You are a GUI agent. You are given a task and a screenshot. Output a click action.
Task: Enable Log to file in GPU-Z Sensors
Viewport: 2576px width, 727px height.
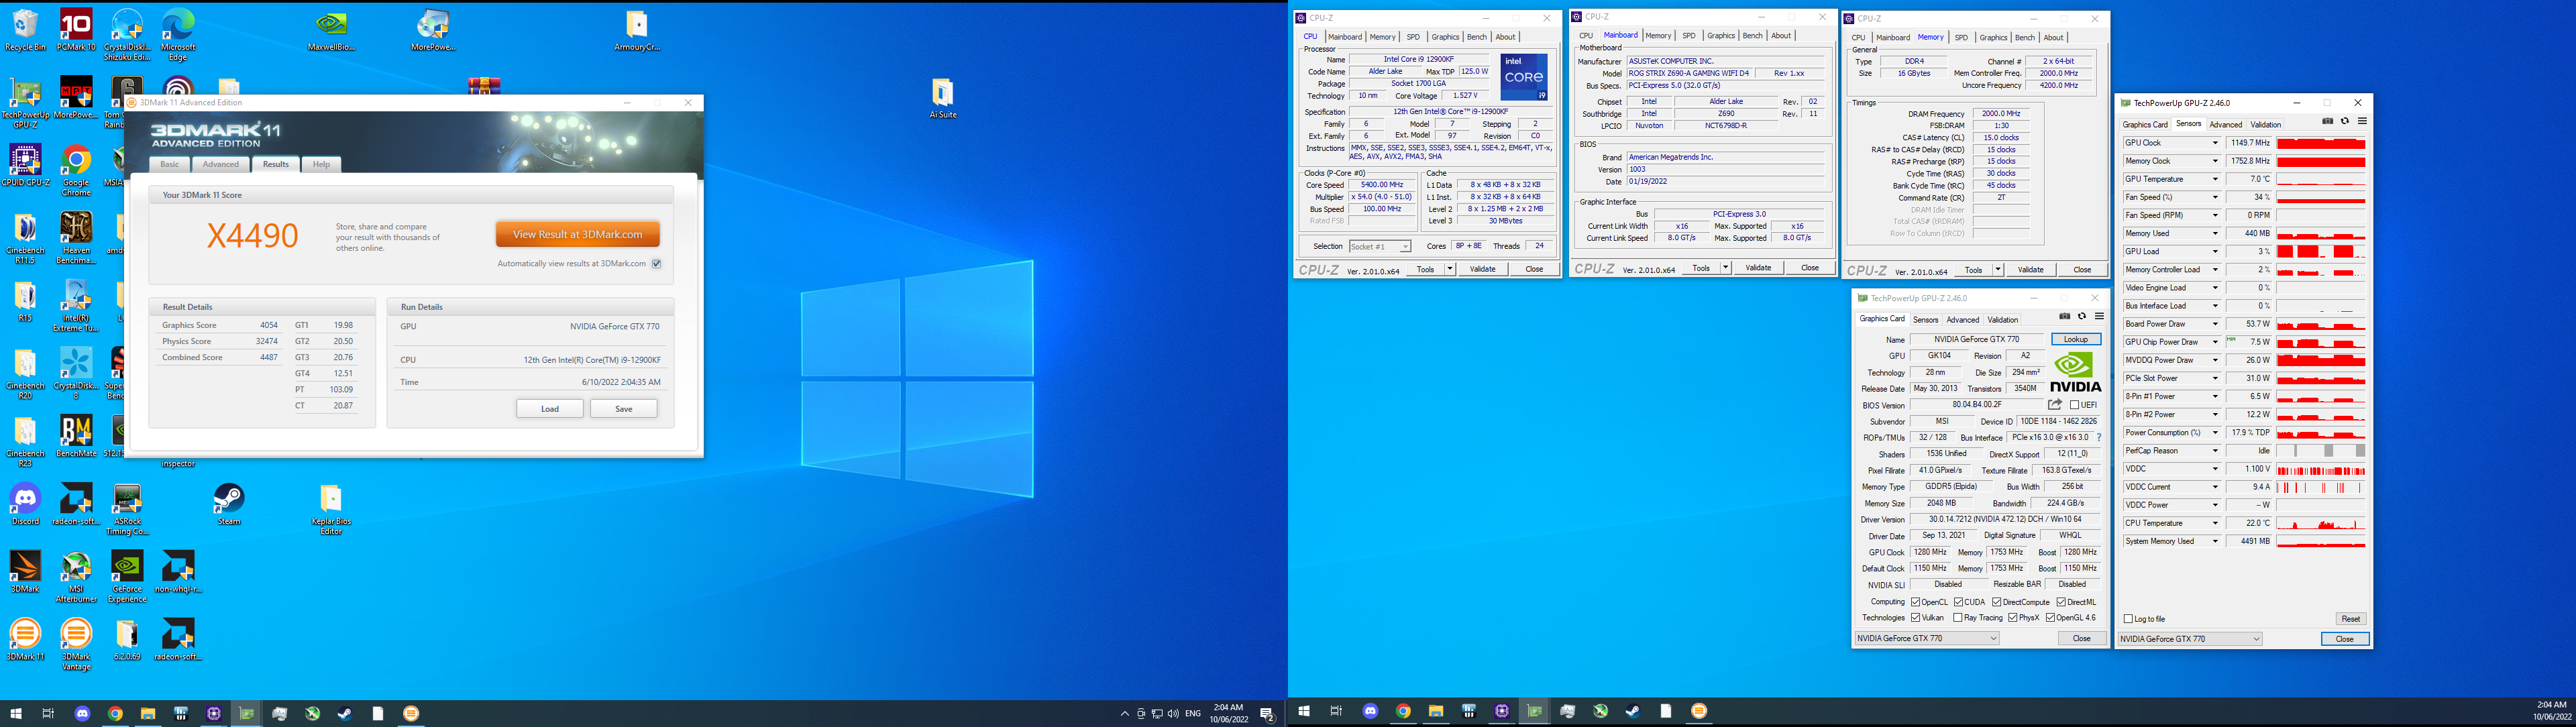pyautogui.click(x=2128, y=619)
